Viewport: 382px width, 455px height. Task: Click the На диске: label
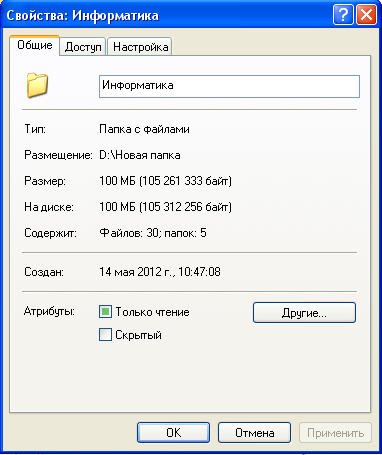click(49, 207)
